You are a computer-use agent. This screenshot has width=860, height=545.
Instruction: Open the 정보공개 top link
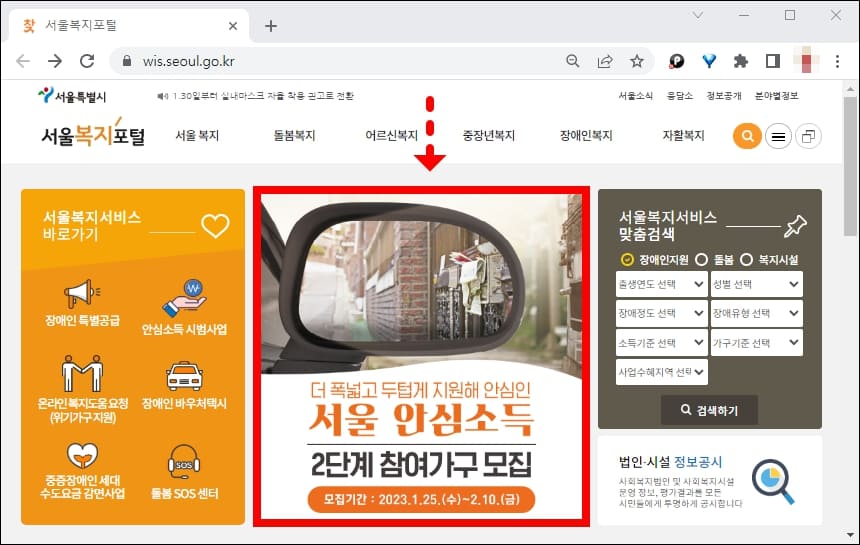[x=724, y=95]
